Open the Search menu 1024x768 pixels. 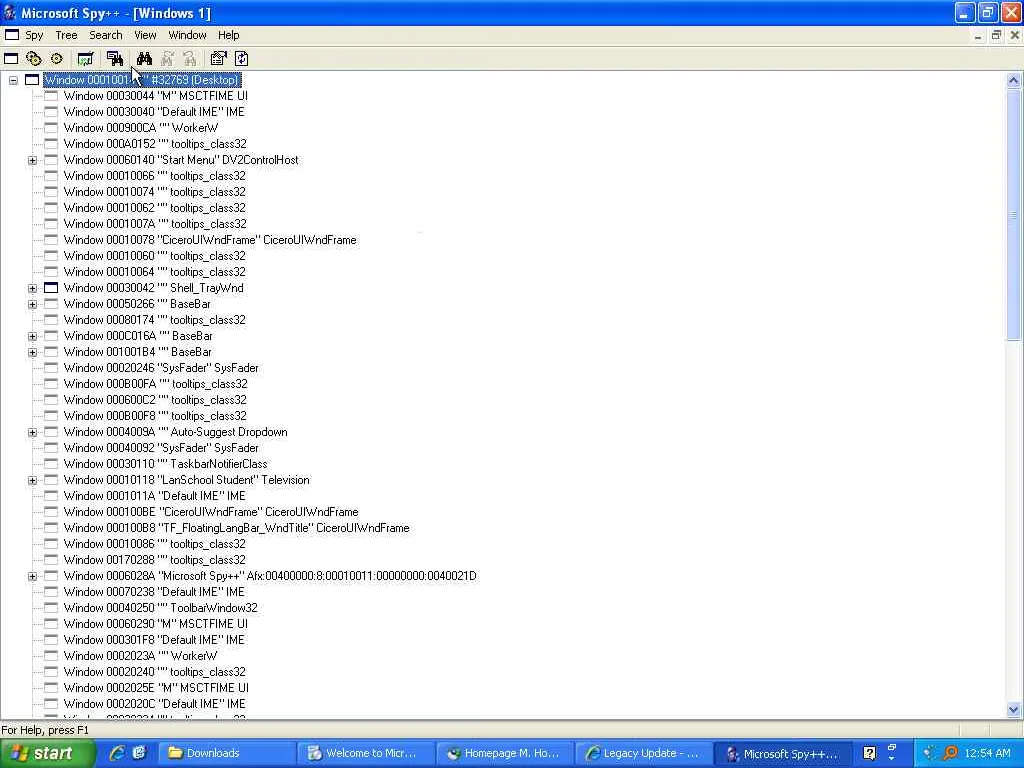106,35
